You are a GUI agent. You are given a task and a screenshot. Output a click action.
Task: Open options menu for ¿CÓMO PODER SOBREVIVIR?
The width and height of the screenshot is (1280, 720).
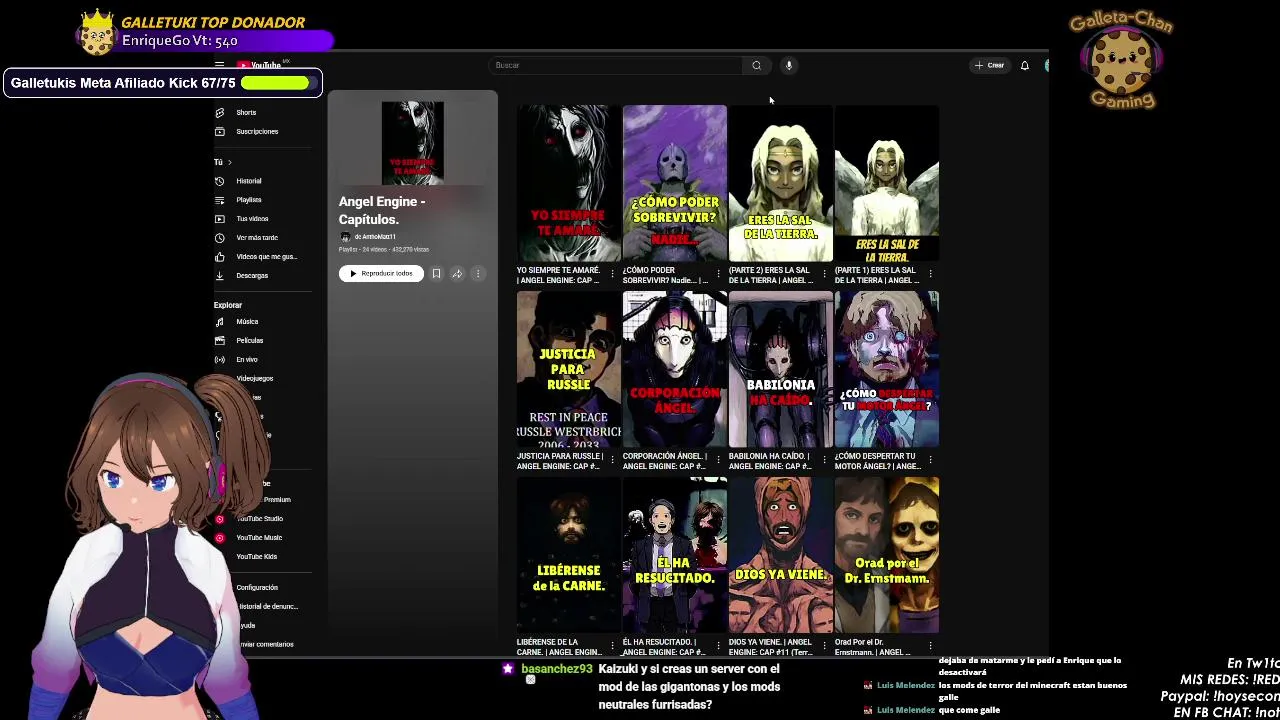[718, 274]
